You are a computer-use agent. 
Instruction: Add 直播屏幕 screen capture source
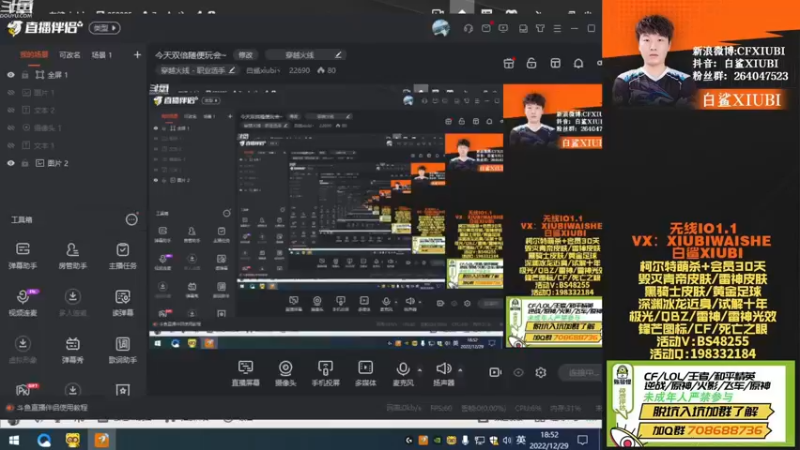click(x=245, y=373)
